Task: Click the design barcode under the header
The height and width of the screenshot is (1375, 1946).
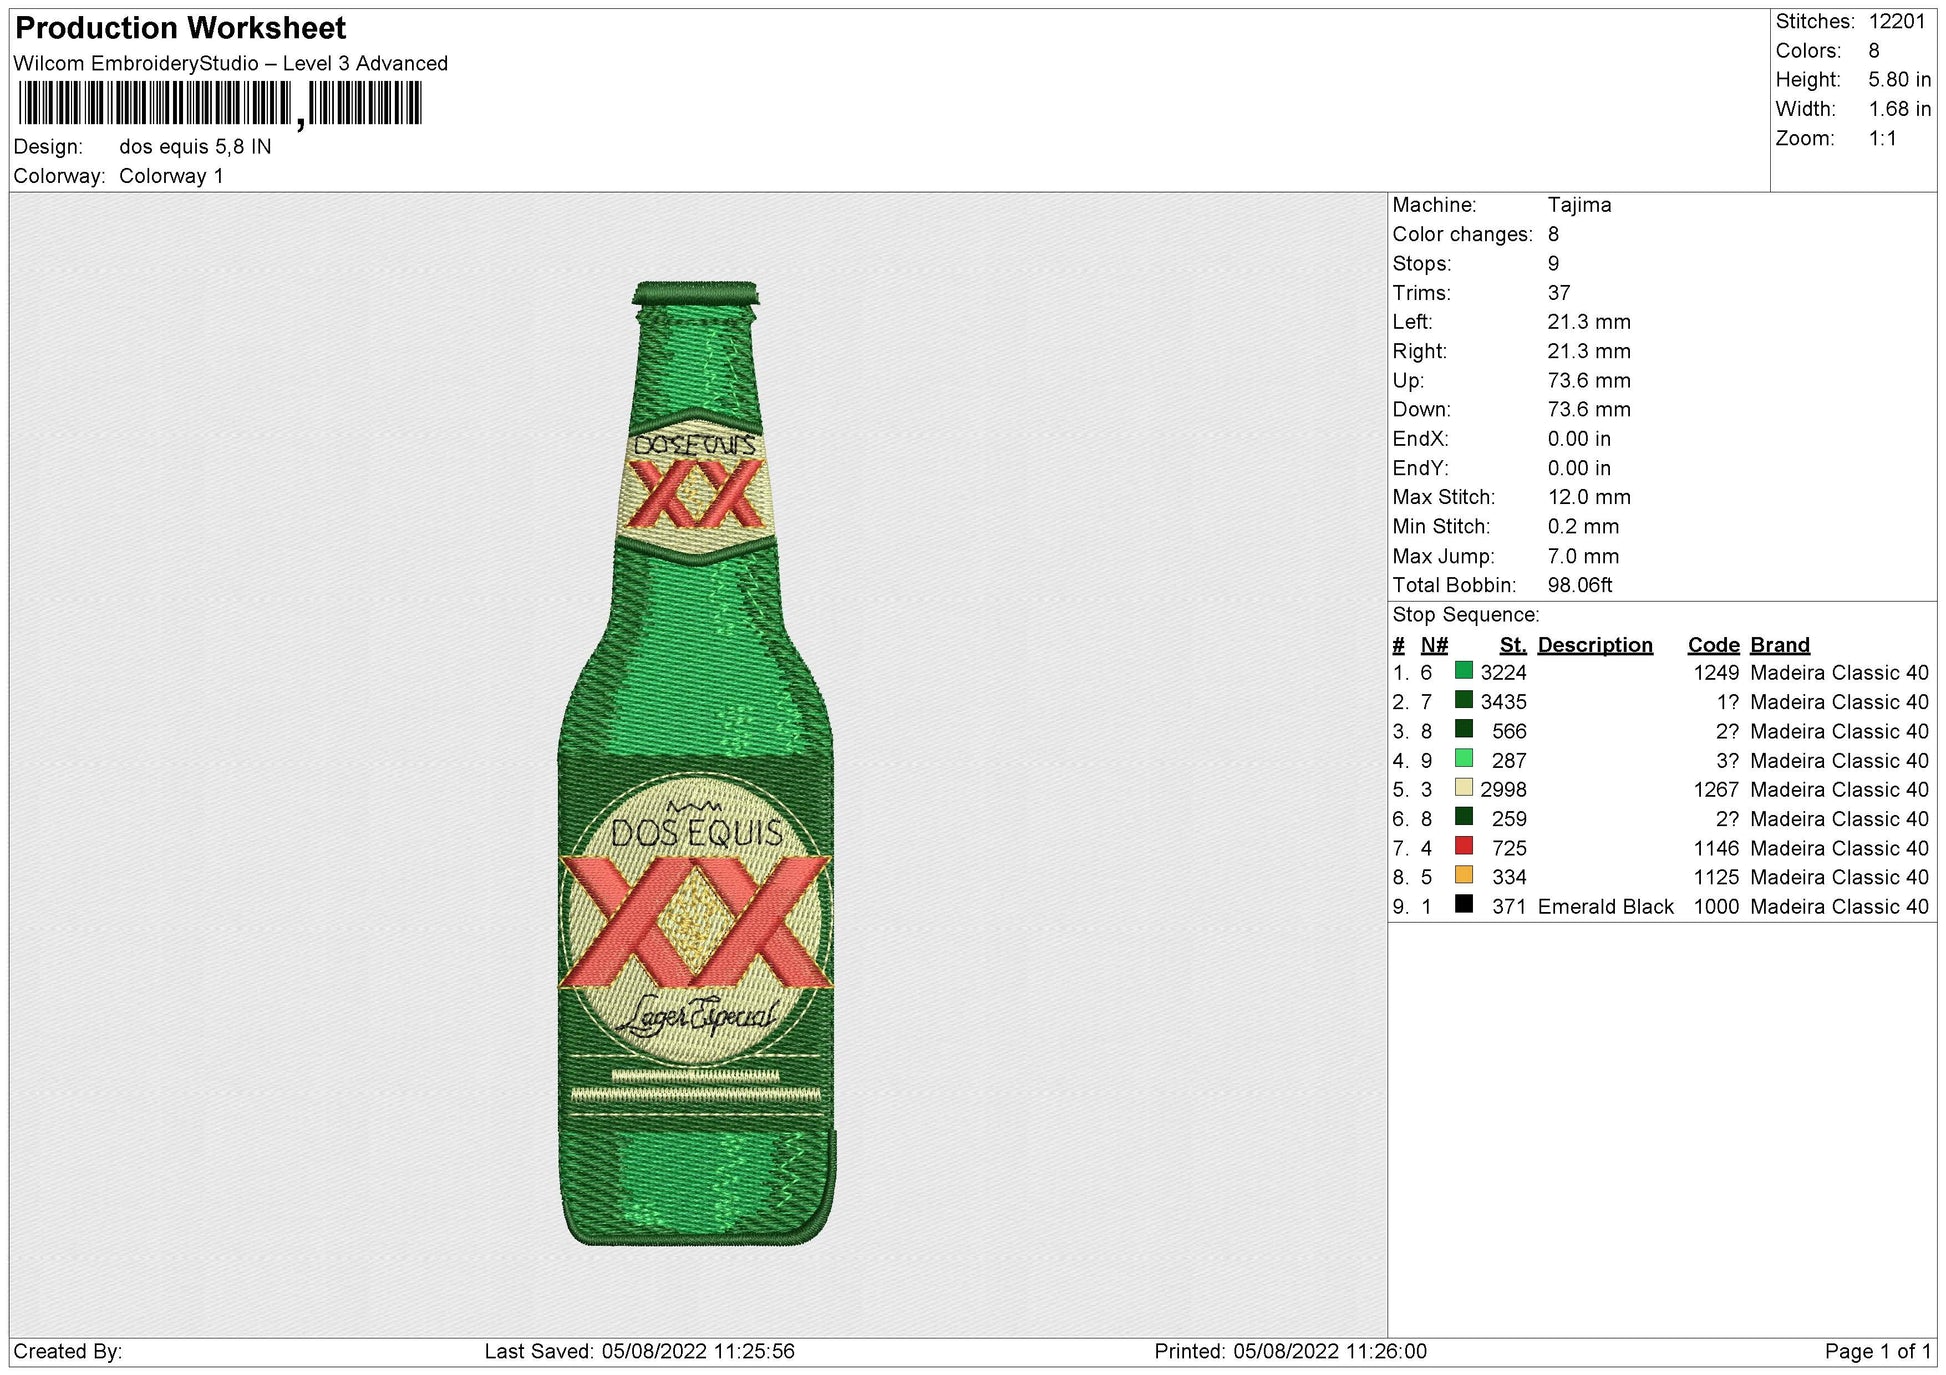Action: pos(220,104)
